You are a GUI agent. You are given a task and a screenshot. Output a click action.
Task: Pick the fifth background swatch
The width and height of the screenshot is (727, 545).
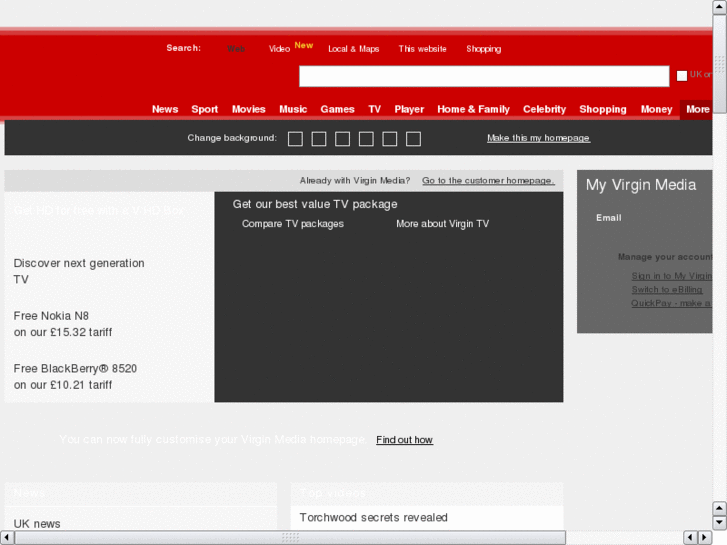(390, 139)
